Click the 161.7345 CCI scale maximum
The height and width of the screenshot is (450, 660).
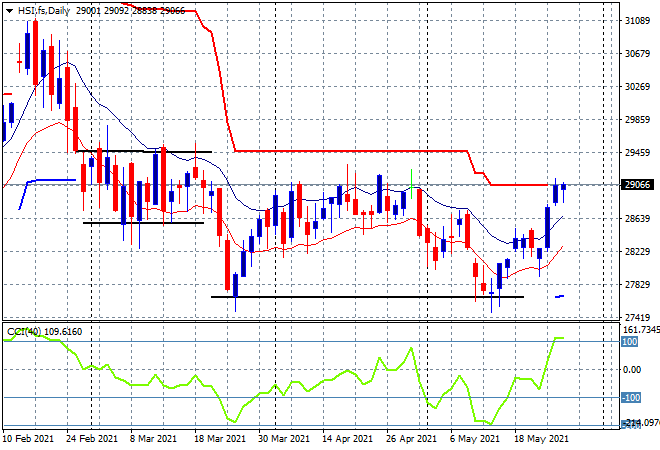pos(641,330)
